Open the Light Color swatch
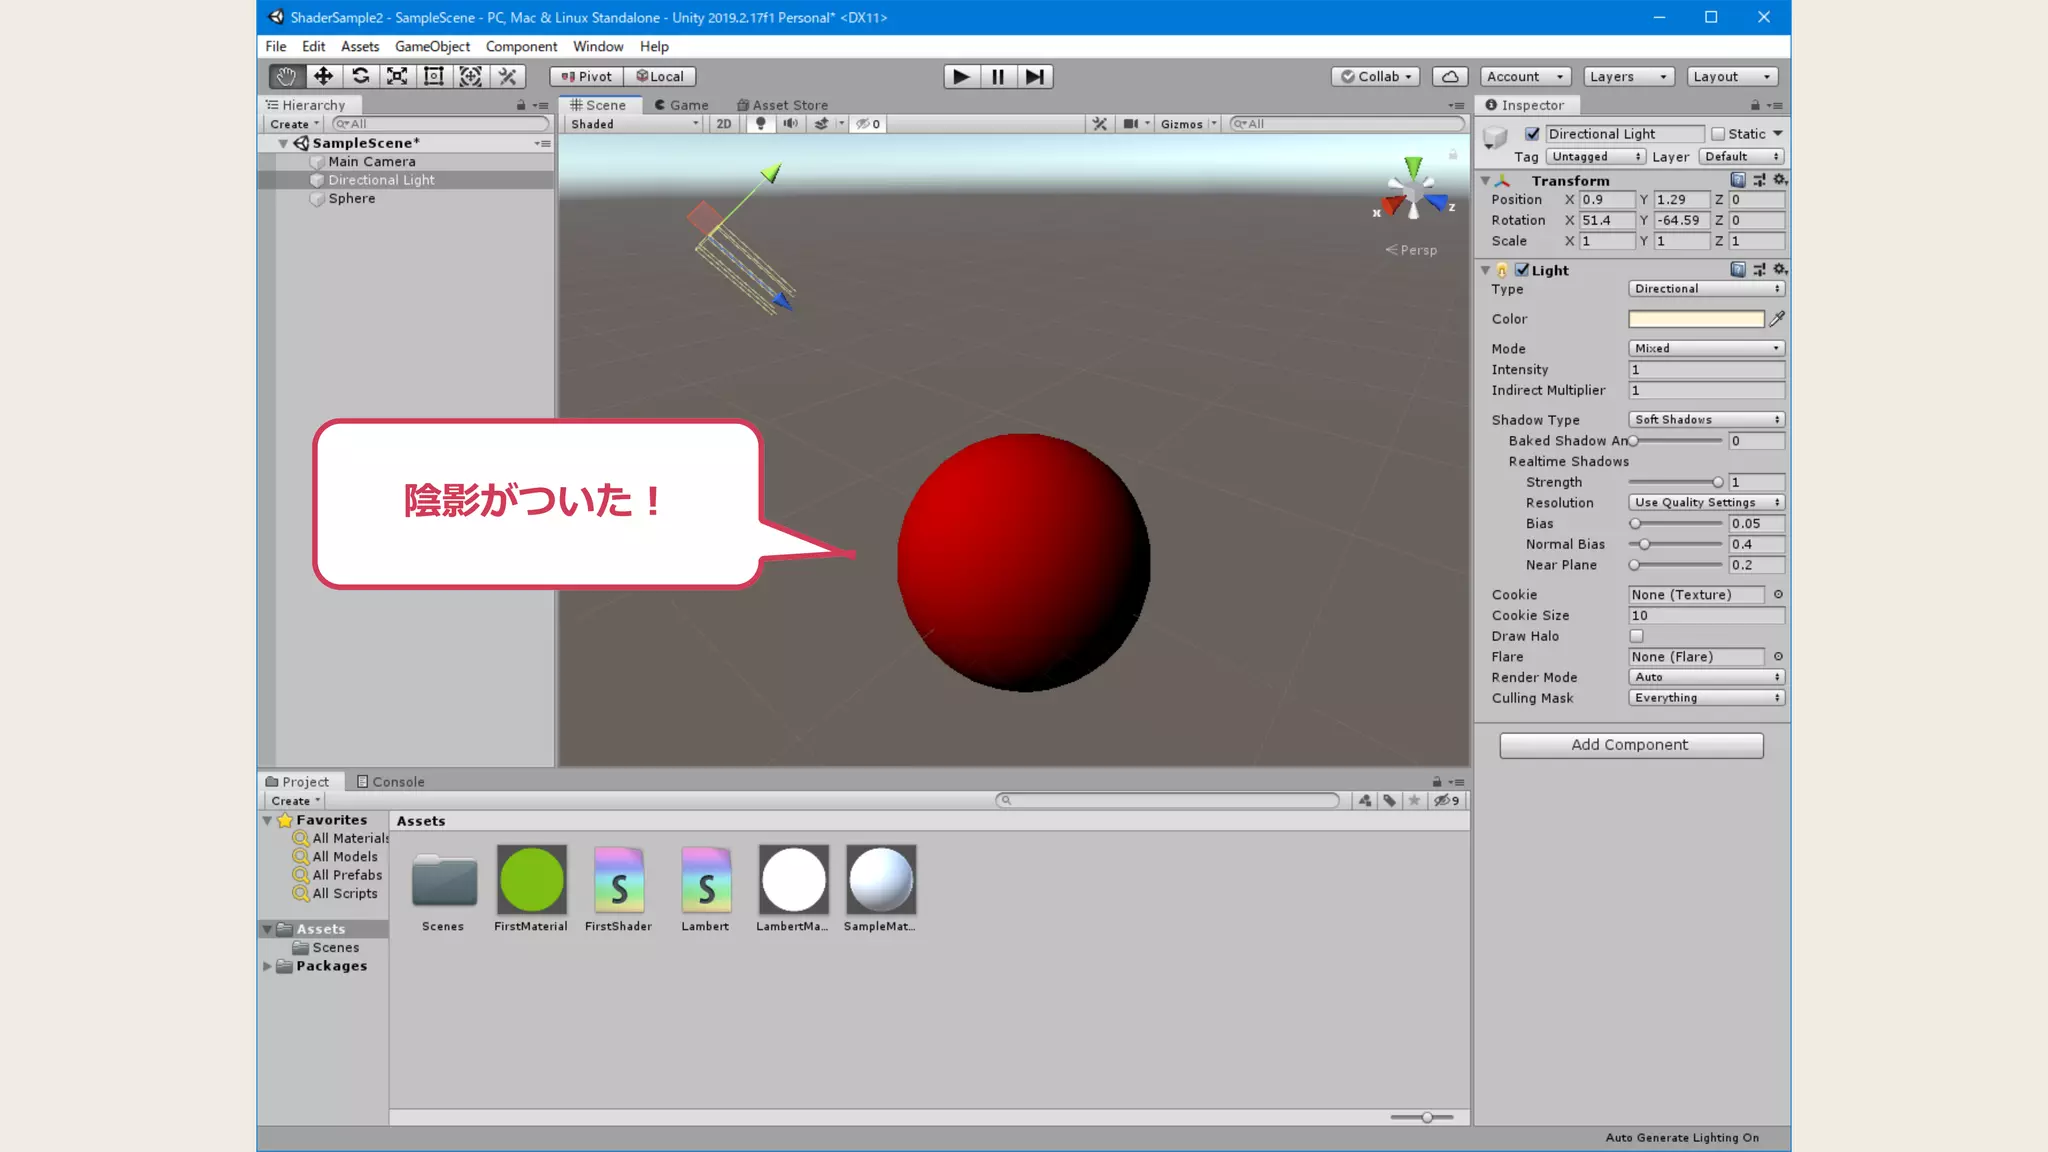 coord(1696,319)
